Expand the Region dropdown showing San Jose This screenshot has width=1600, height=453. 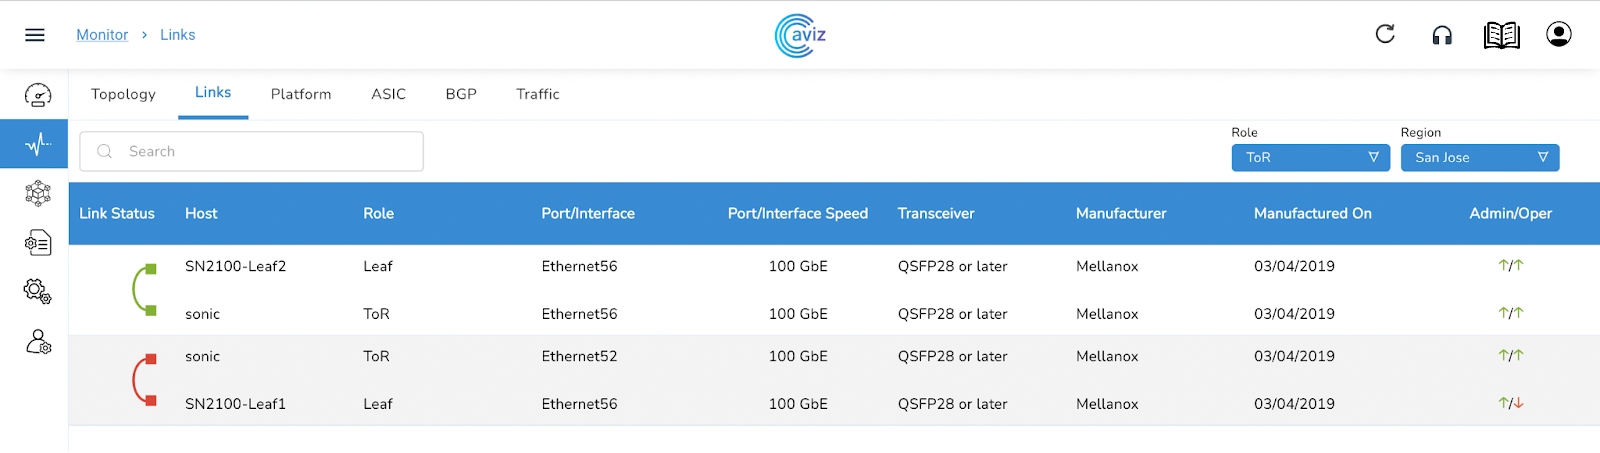click(x=1479, y=157)
